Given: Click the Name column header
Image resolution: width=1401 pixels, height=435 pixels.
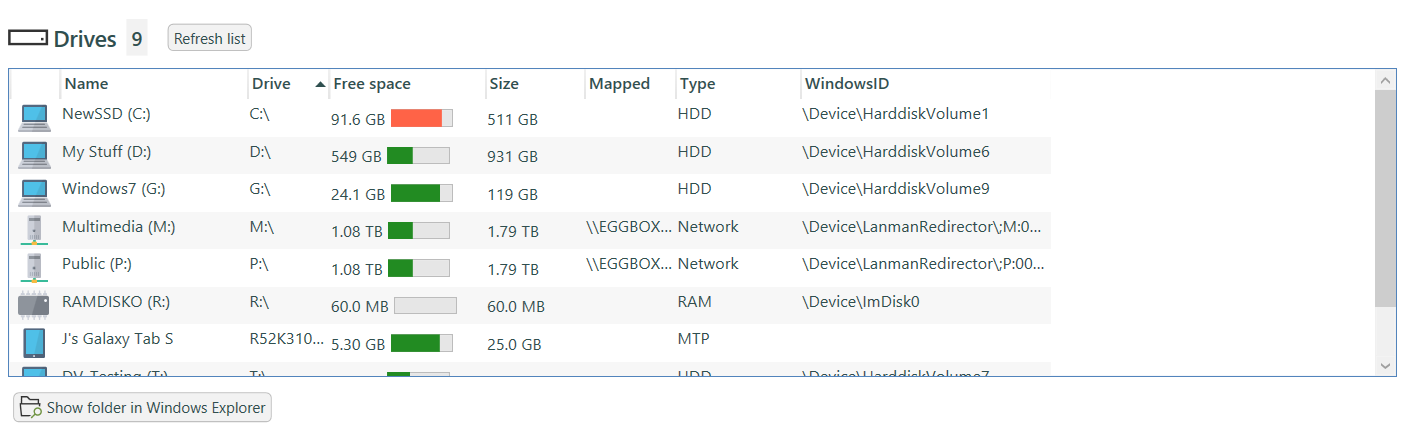Looking at the screenshot, I should 87,84.
